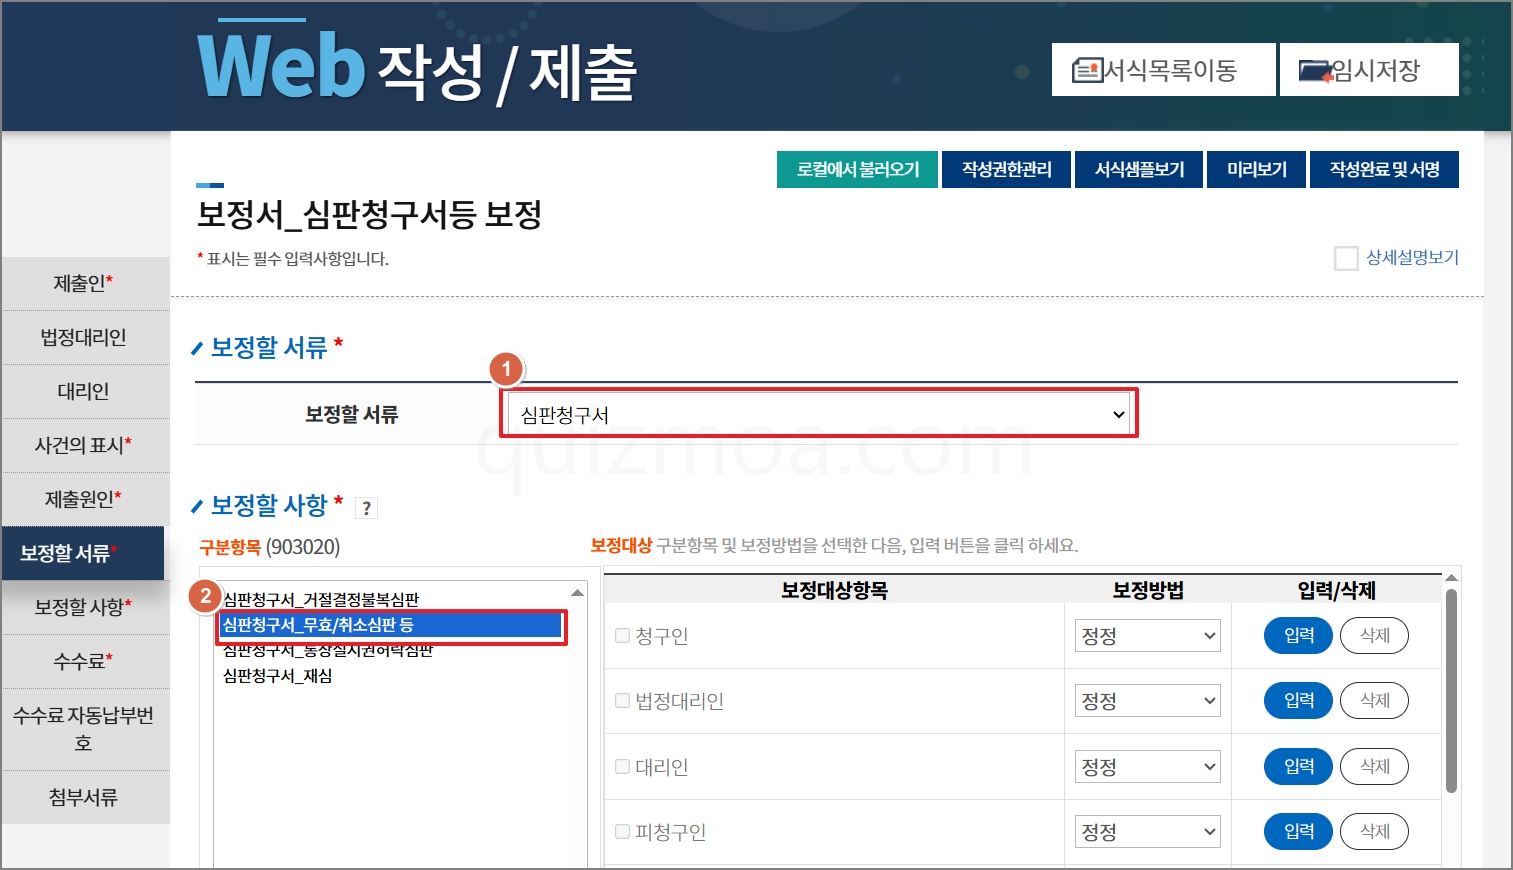The width and height of the screenshot is (1513, 870).
Task: Click the list box scroll-up arrow
Action: pos(577,593)
